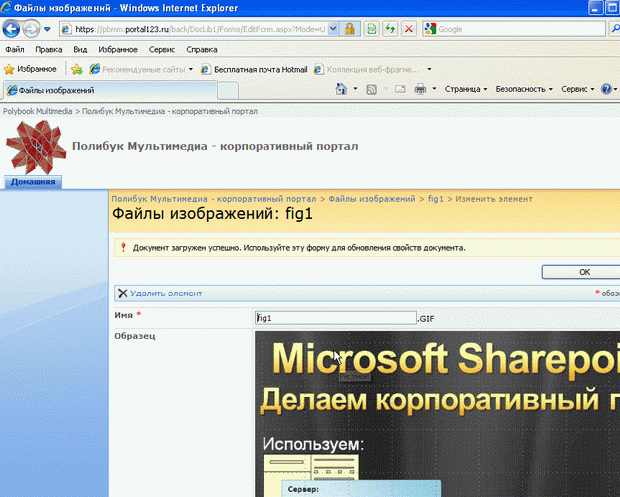Click the Polybook Multimedia portal logo
This screenshot has height=497, width=620.
coord(35,147)
